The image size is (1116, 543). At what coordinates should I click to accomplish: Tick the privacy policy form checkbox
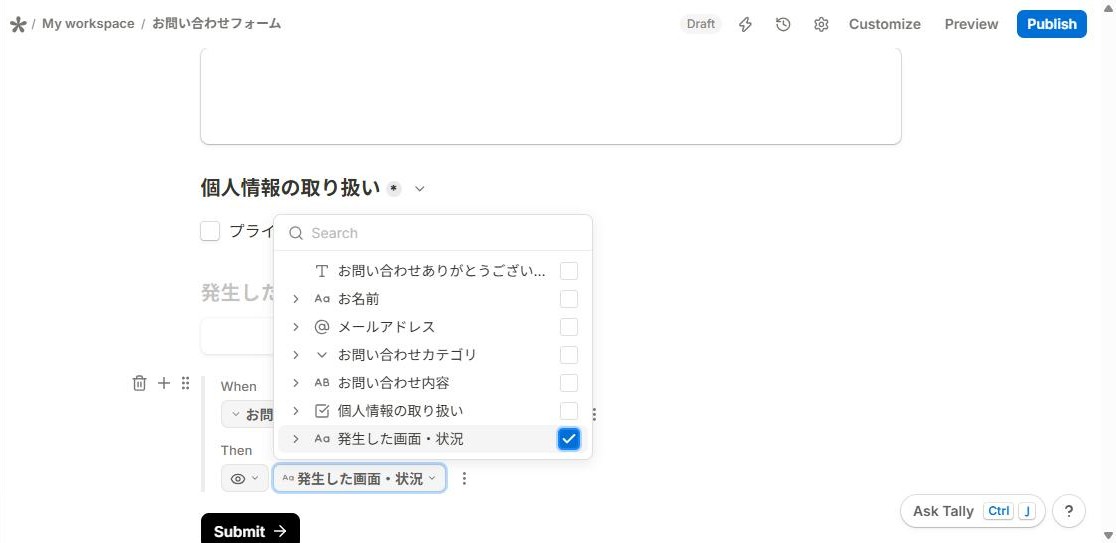(210, 231)
